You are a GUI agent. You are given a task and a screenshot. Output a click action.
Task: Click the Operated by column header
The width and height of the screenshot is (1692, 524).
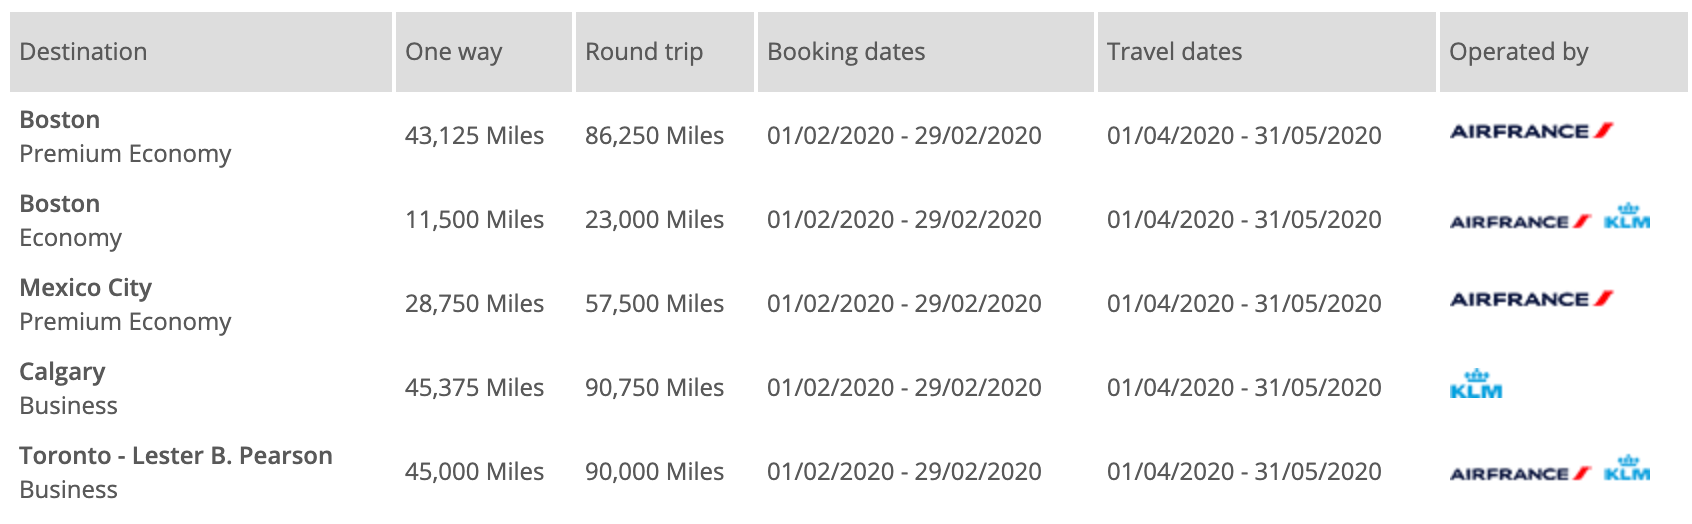click(x=1518, y=52)
